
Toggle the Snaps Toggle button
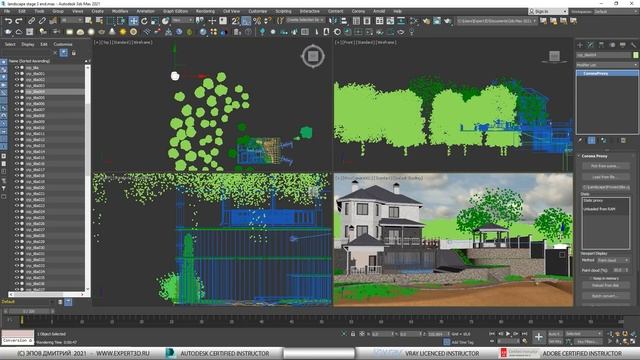pos(236,20)
